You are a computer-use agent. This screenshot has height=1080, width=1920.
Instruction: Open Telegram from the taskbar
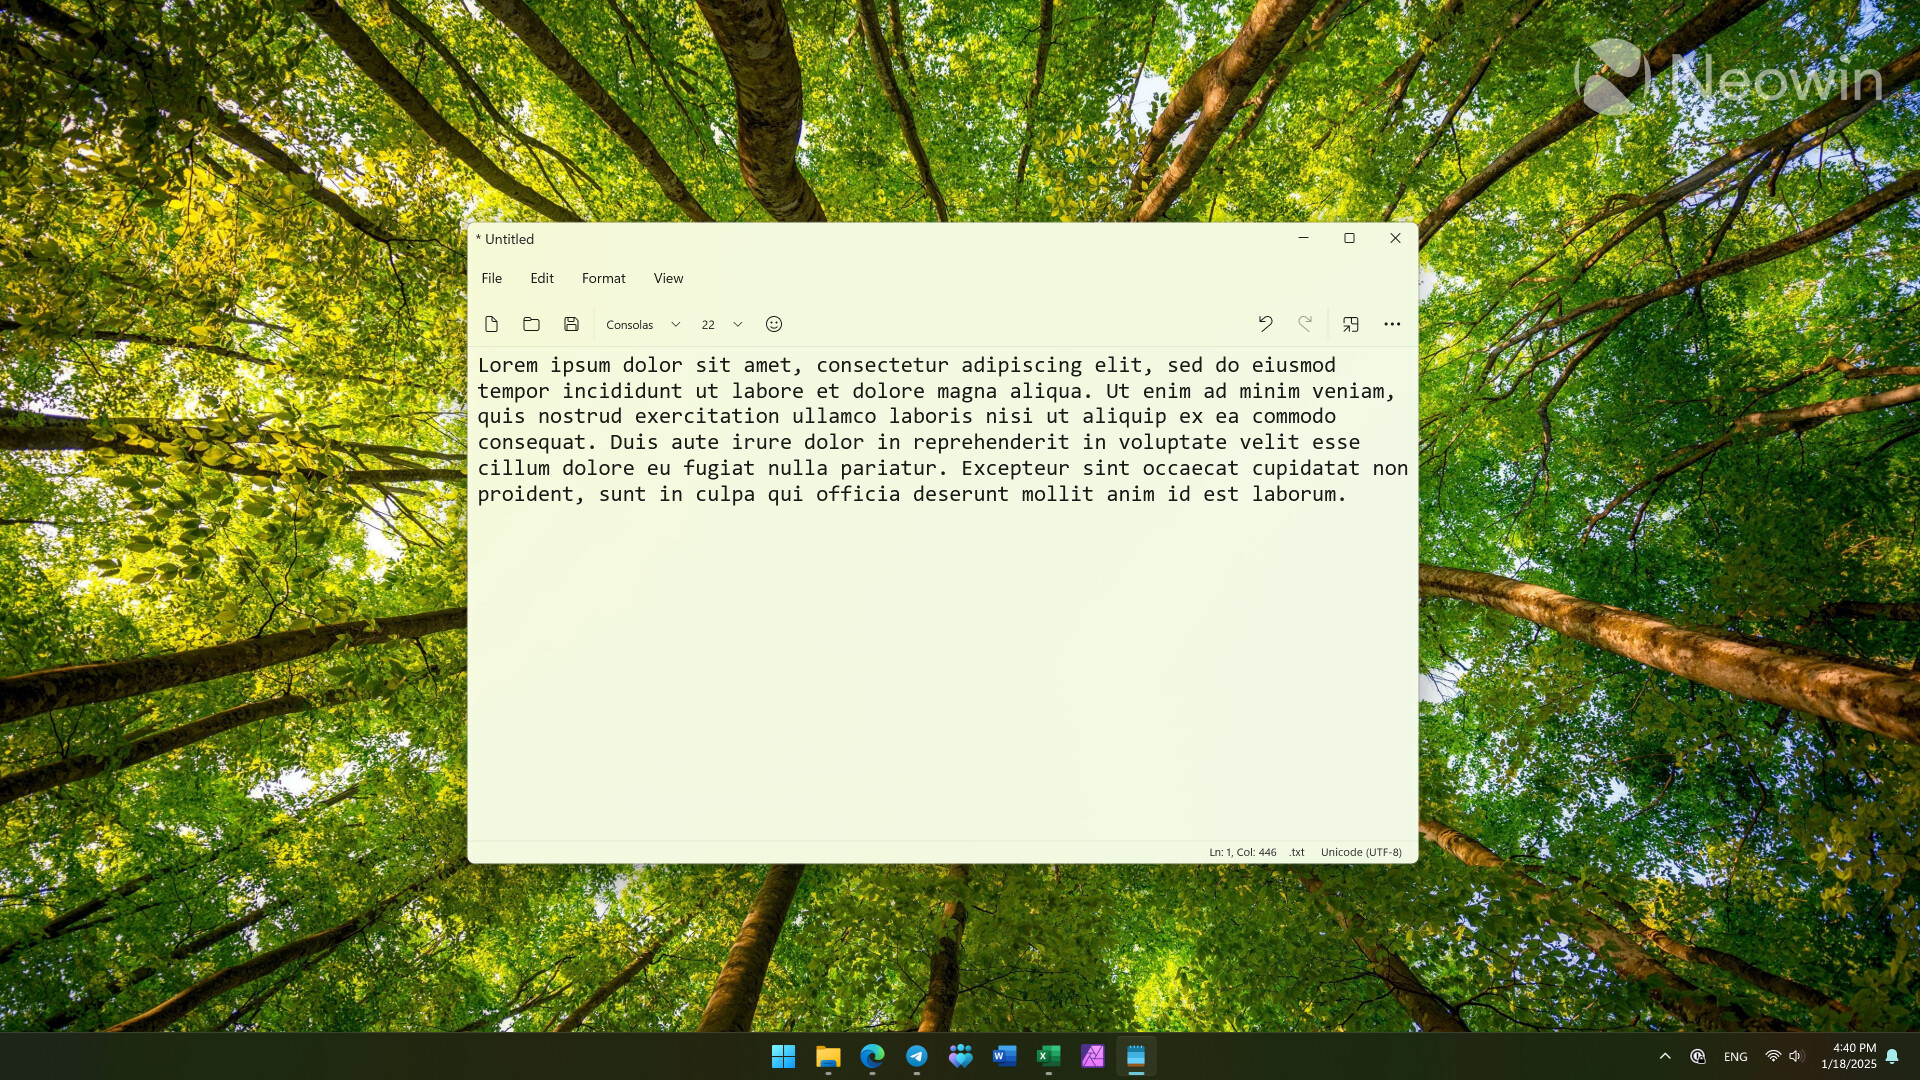[x=916, y=1056]
